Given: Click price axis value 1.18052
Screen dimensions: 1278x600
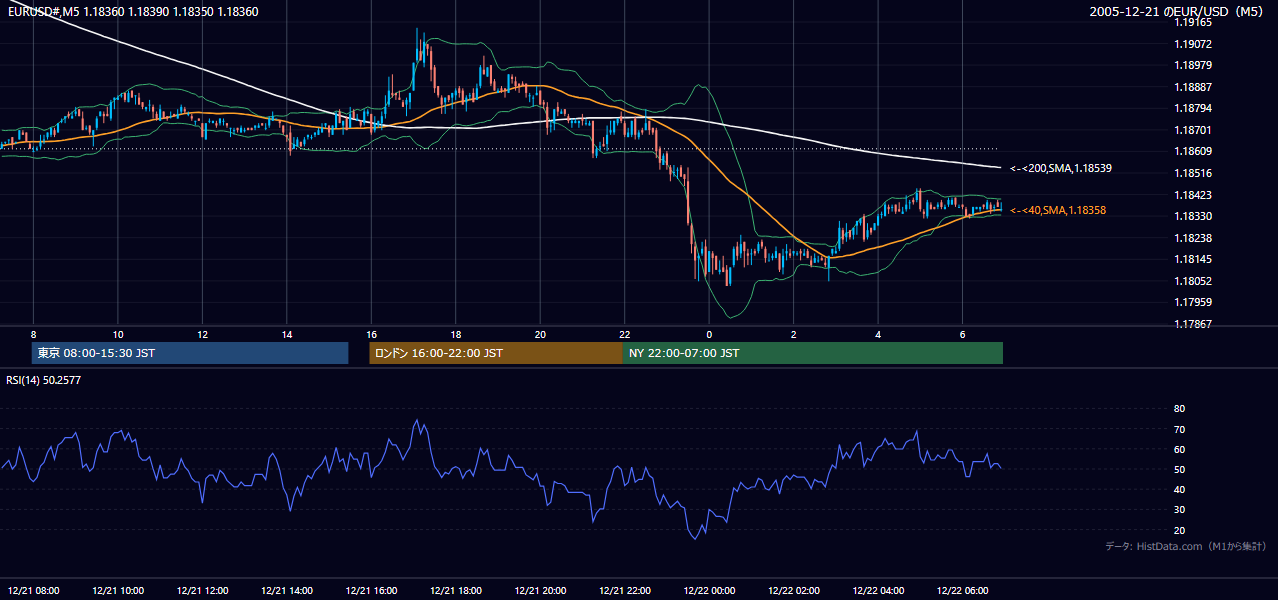Looking at the screenshot, I should [x=1194, y=281].
